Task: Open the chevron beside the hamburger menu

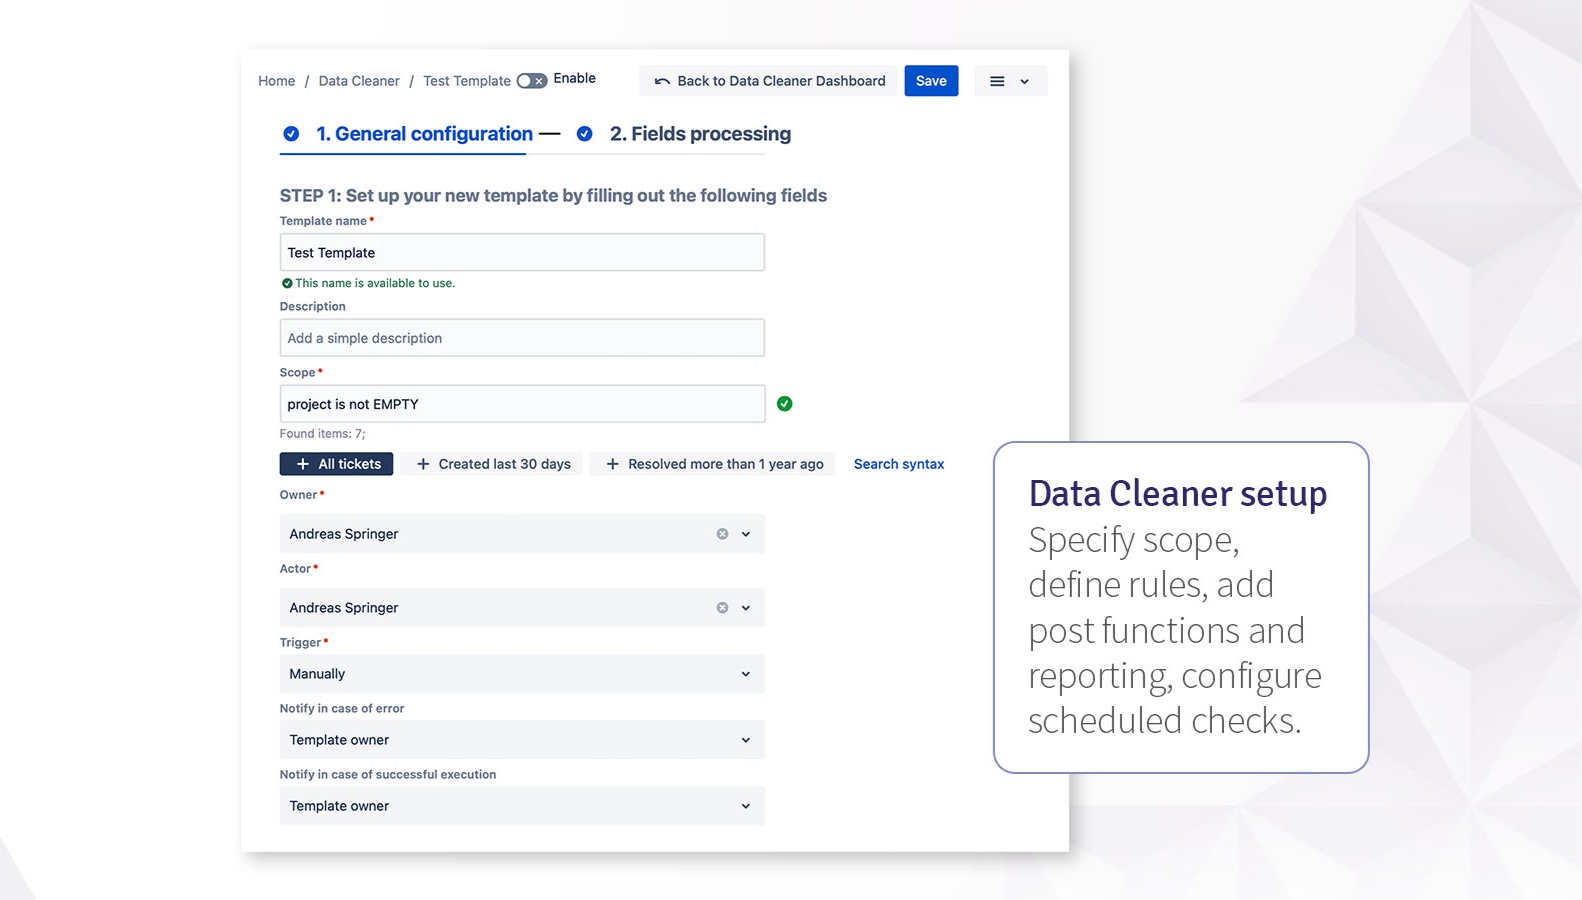Action: coord(1024,82)
